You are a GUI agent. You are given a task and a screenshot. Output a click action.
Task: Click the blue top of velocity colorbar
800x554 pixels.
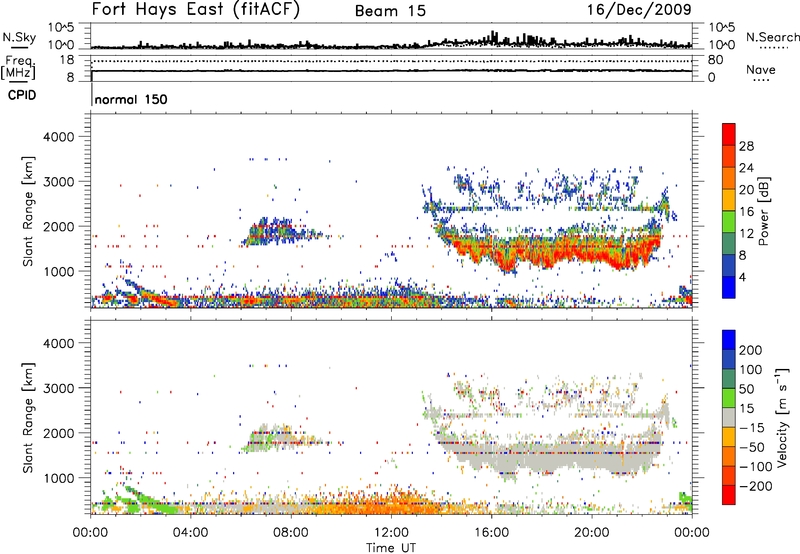click(729, 340)
